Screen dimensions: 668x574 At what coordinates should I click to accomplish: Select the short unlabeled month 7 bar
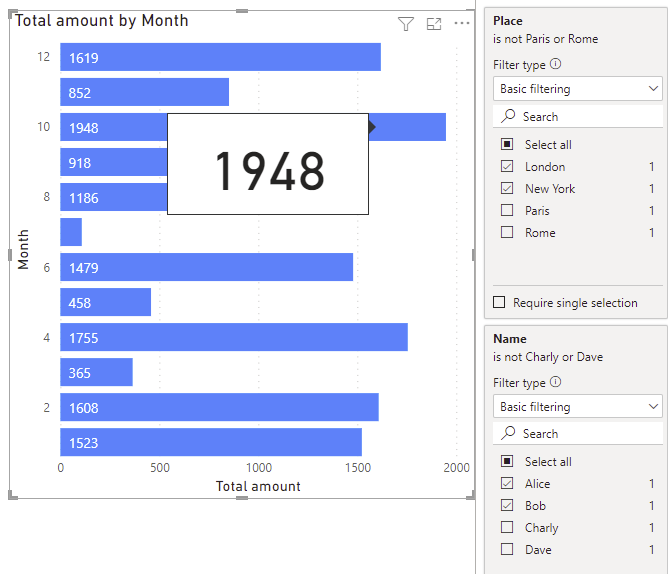[71, 232]
